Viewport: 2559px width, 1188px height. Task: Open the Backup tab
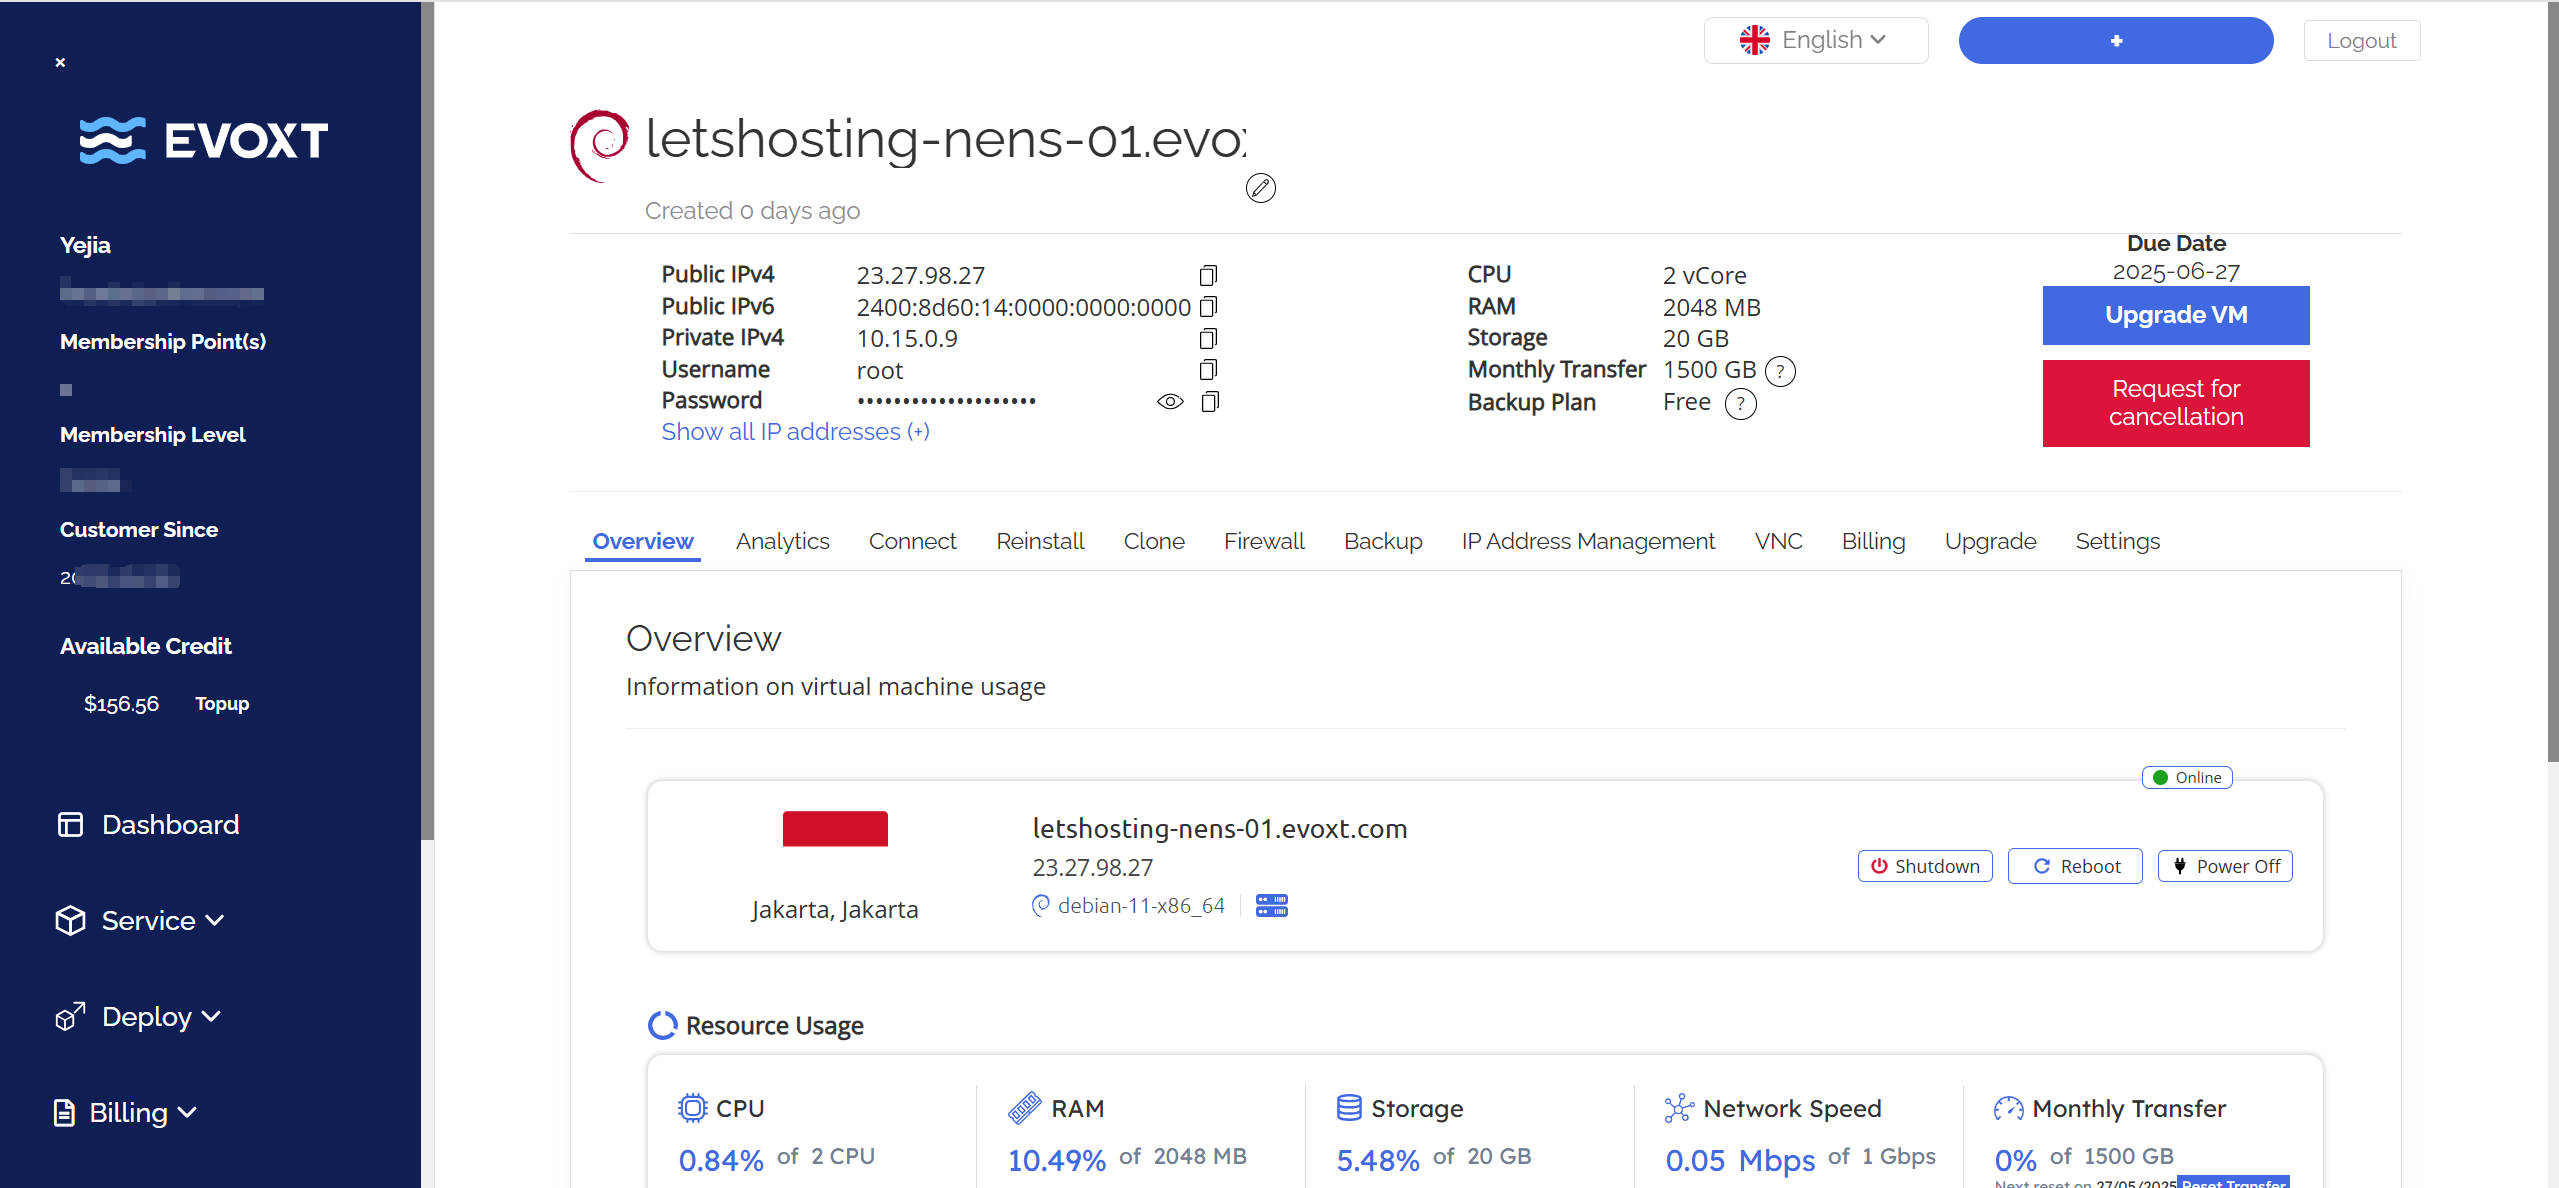click(1383, 541)
